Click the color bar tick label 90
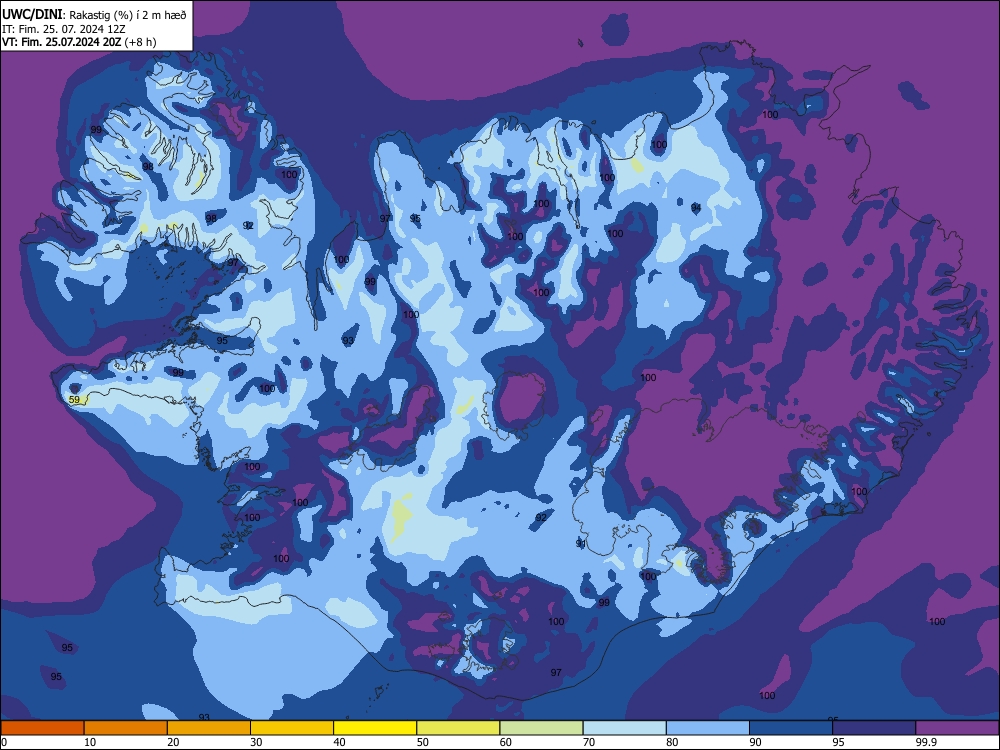The image size is (1000, 750). coord(755,742)
